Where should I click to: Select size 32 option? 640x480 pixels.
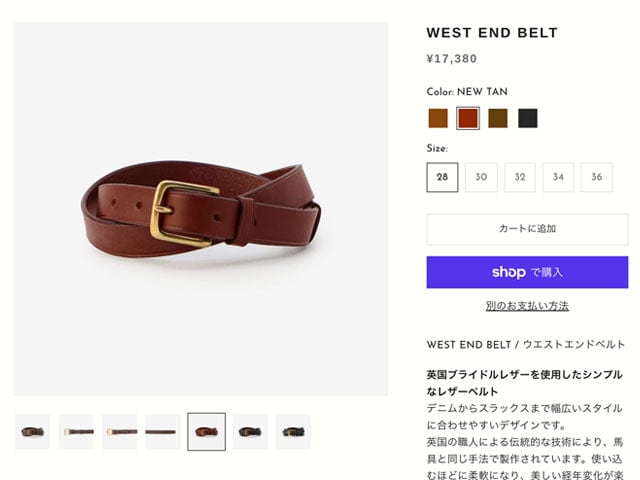520,177
